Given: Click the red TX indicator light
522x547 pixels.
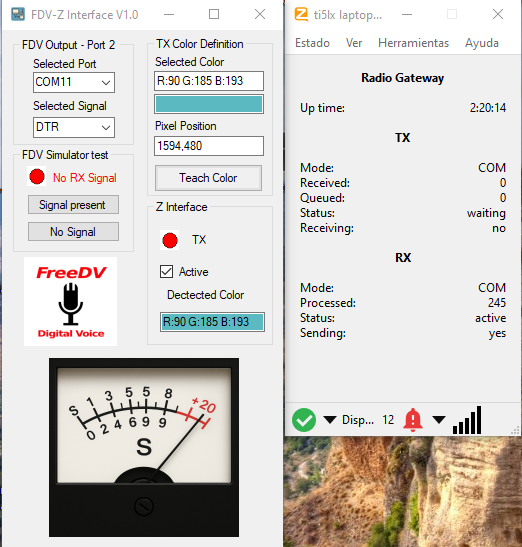Looking at the screenshot, I should (x=170, y=240).
